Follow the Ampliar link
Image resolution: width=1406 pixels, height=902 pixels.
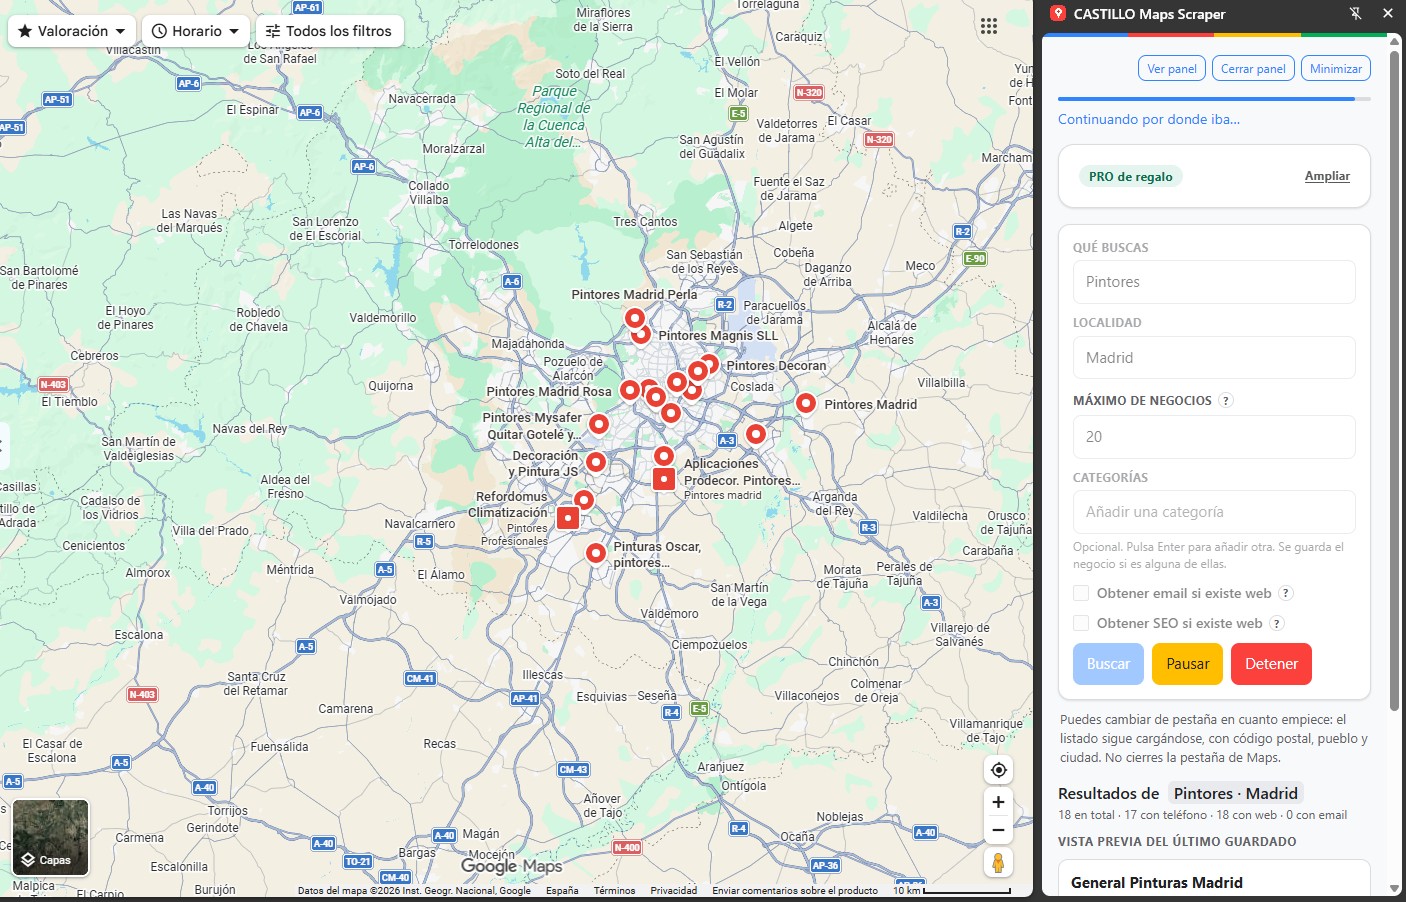pyautogui.click(x=1327, y=176)
